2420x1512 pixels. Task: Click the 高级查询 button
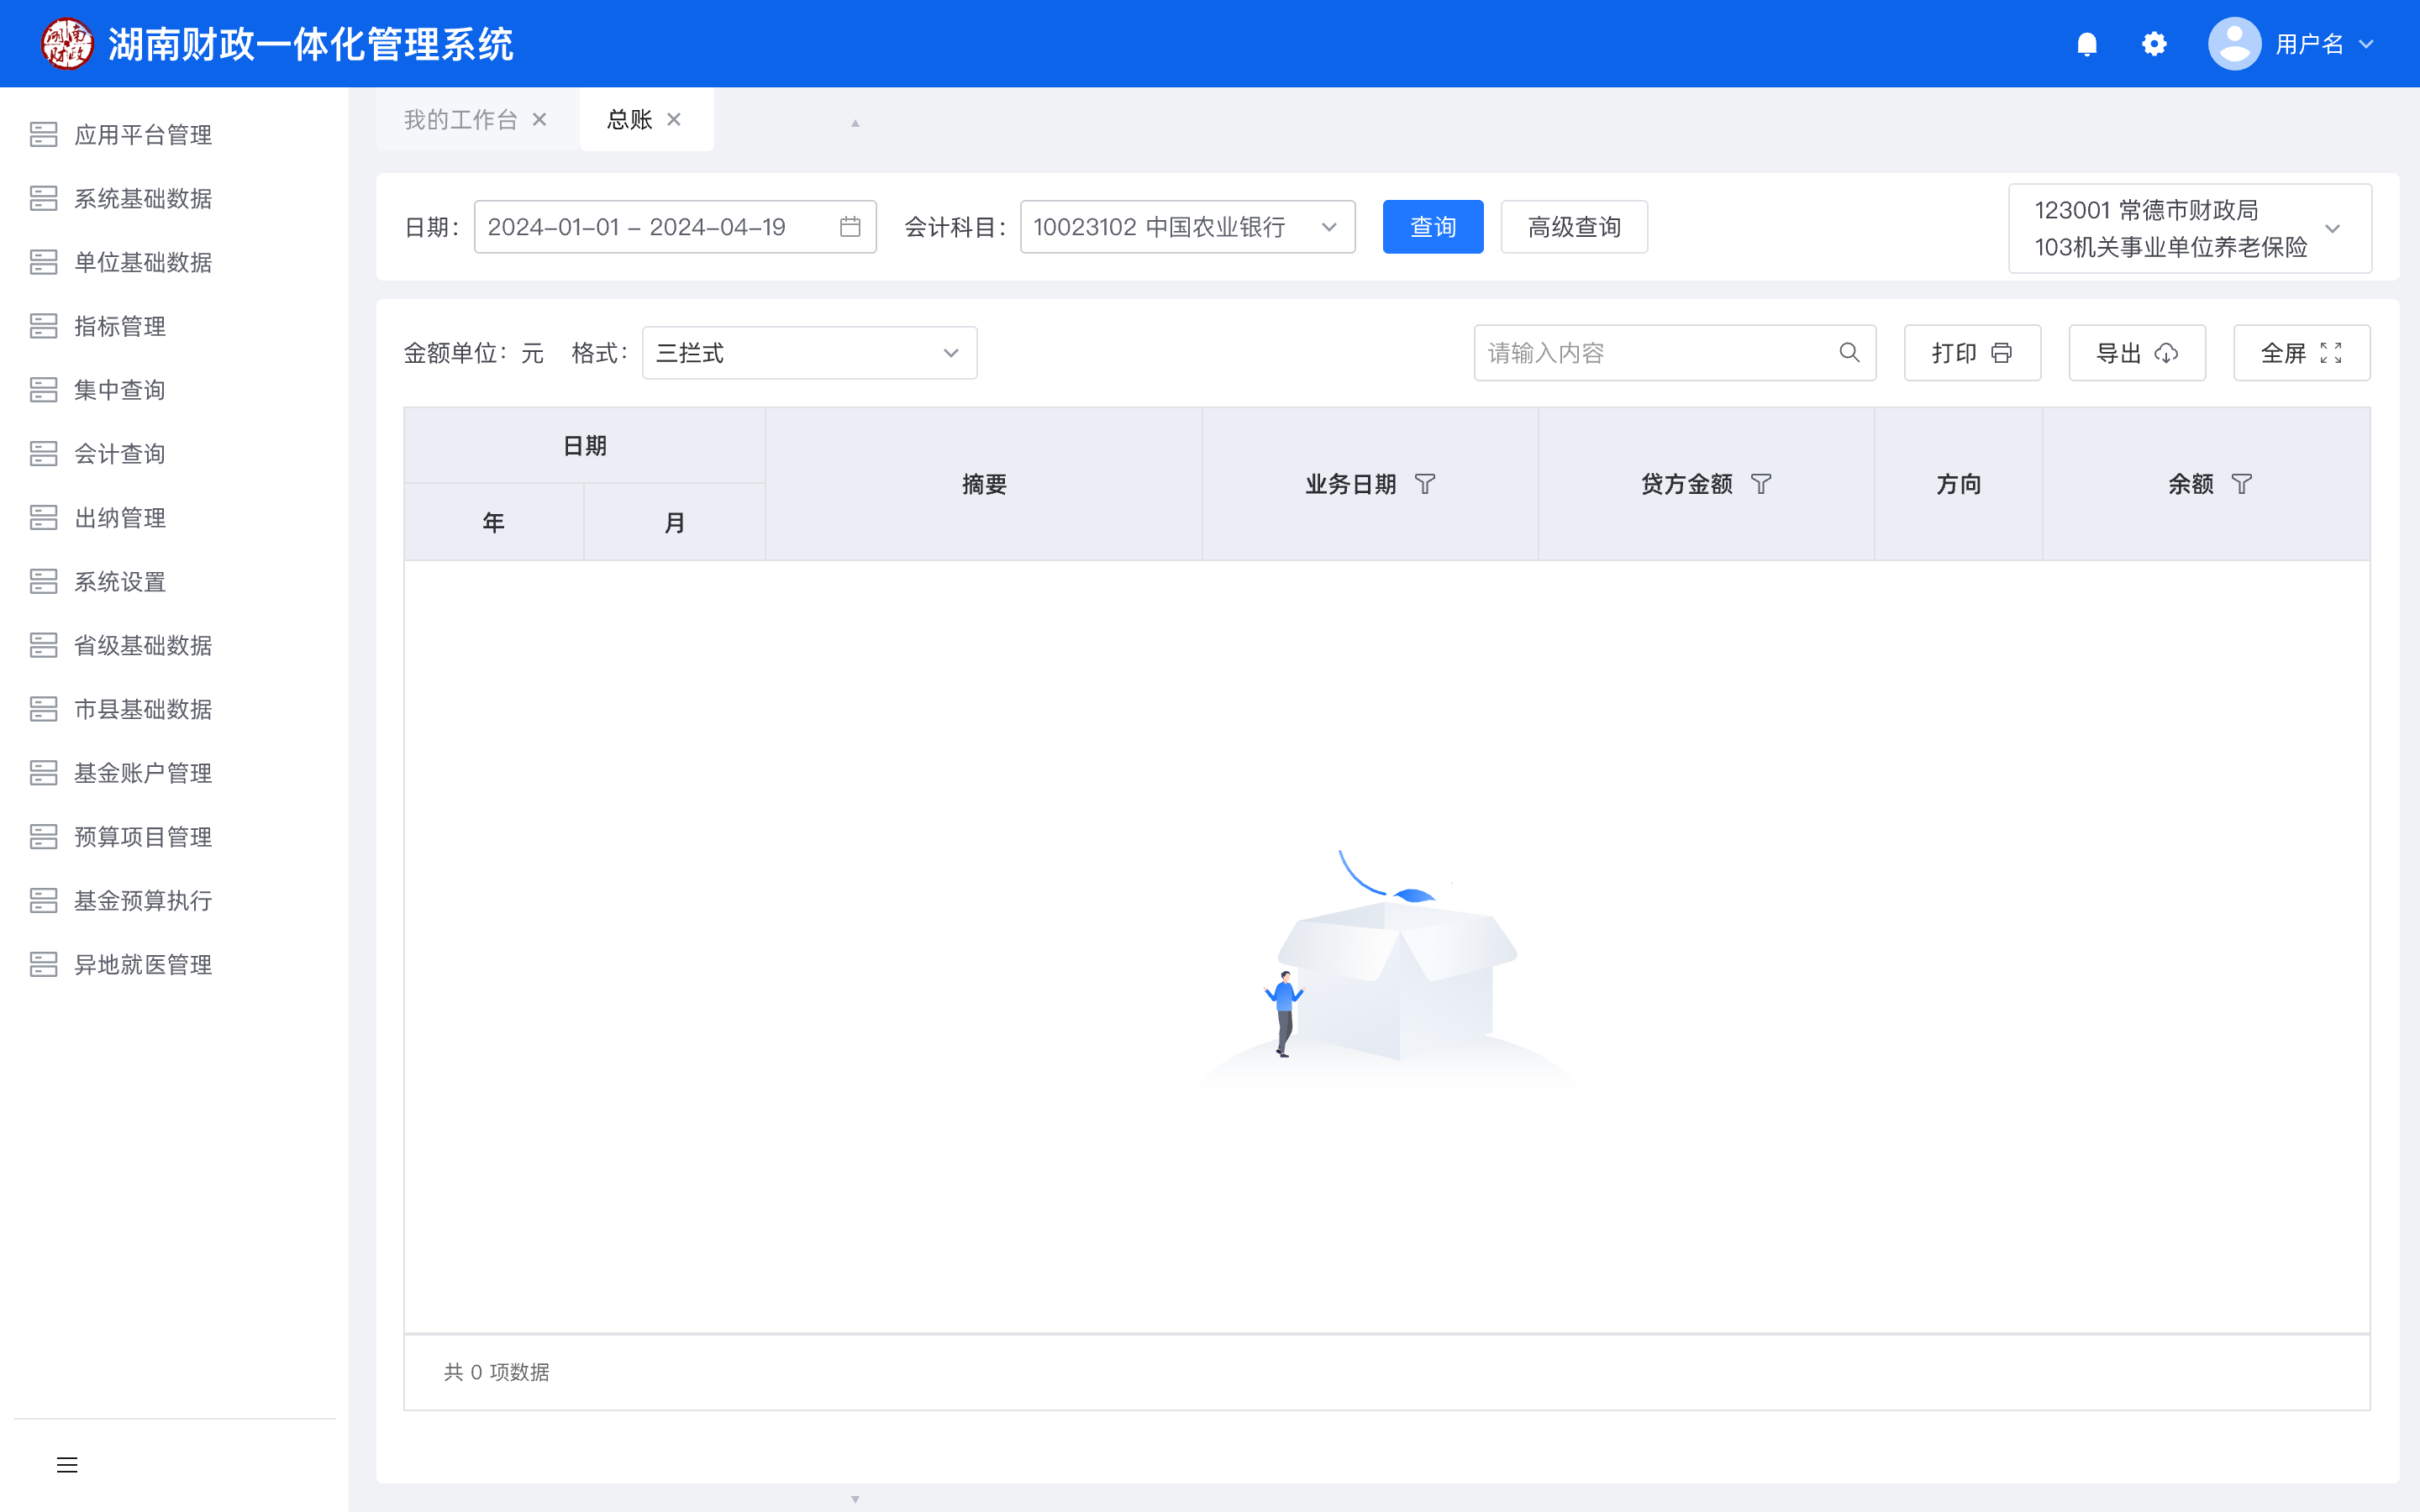point(1573,227)
